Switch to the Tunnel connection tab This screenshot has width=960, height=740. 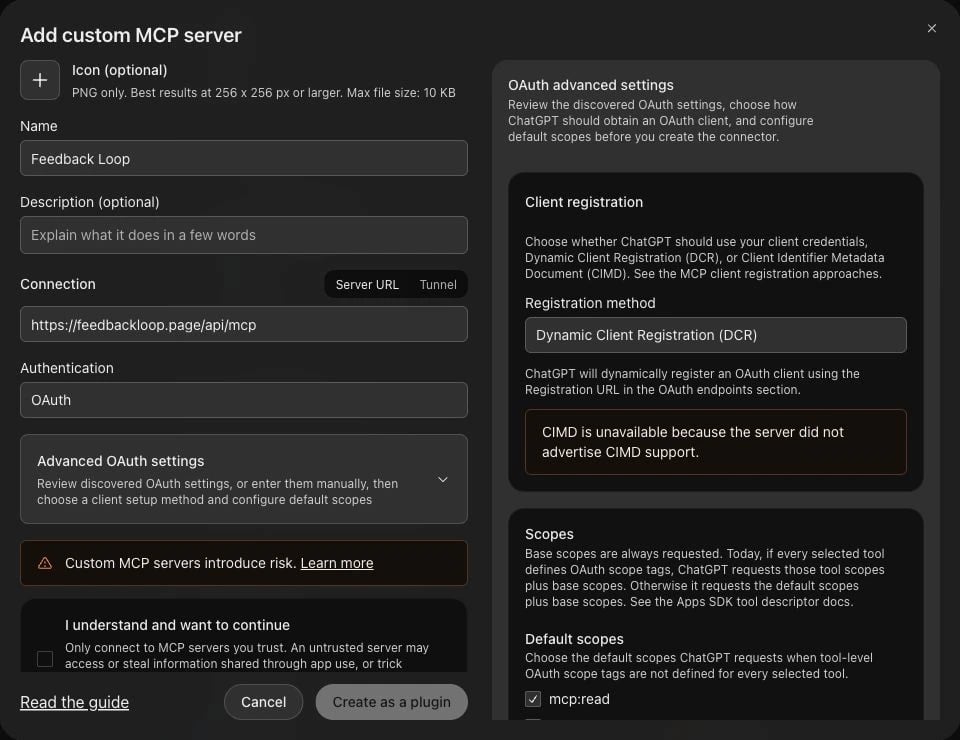pos(438,285)
